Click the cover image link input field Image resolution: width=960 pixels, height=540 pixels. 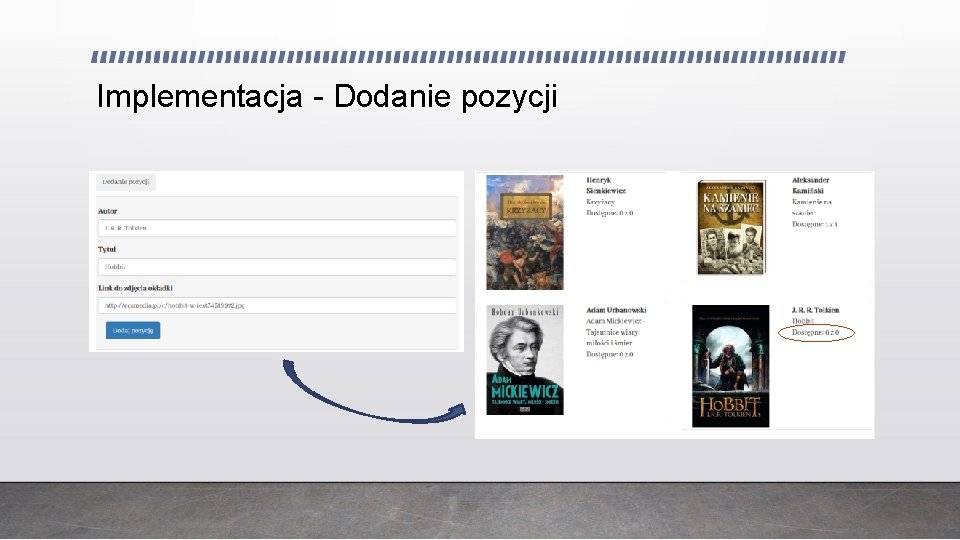[x=277, y=305]
